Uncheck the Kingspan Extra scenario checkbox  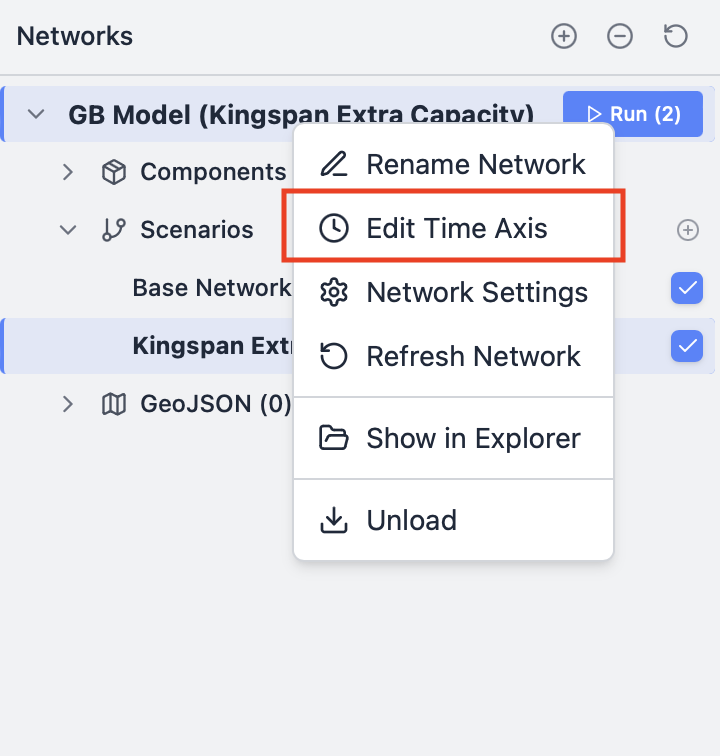687,346
